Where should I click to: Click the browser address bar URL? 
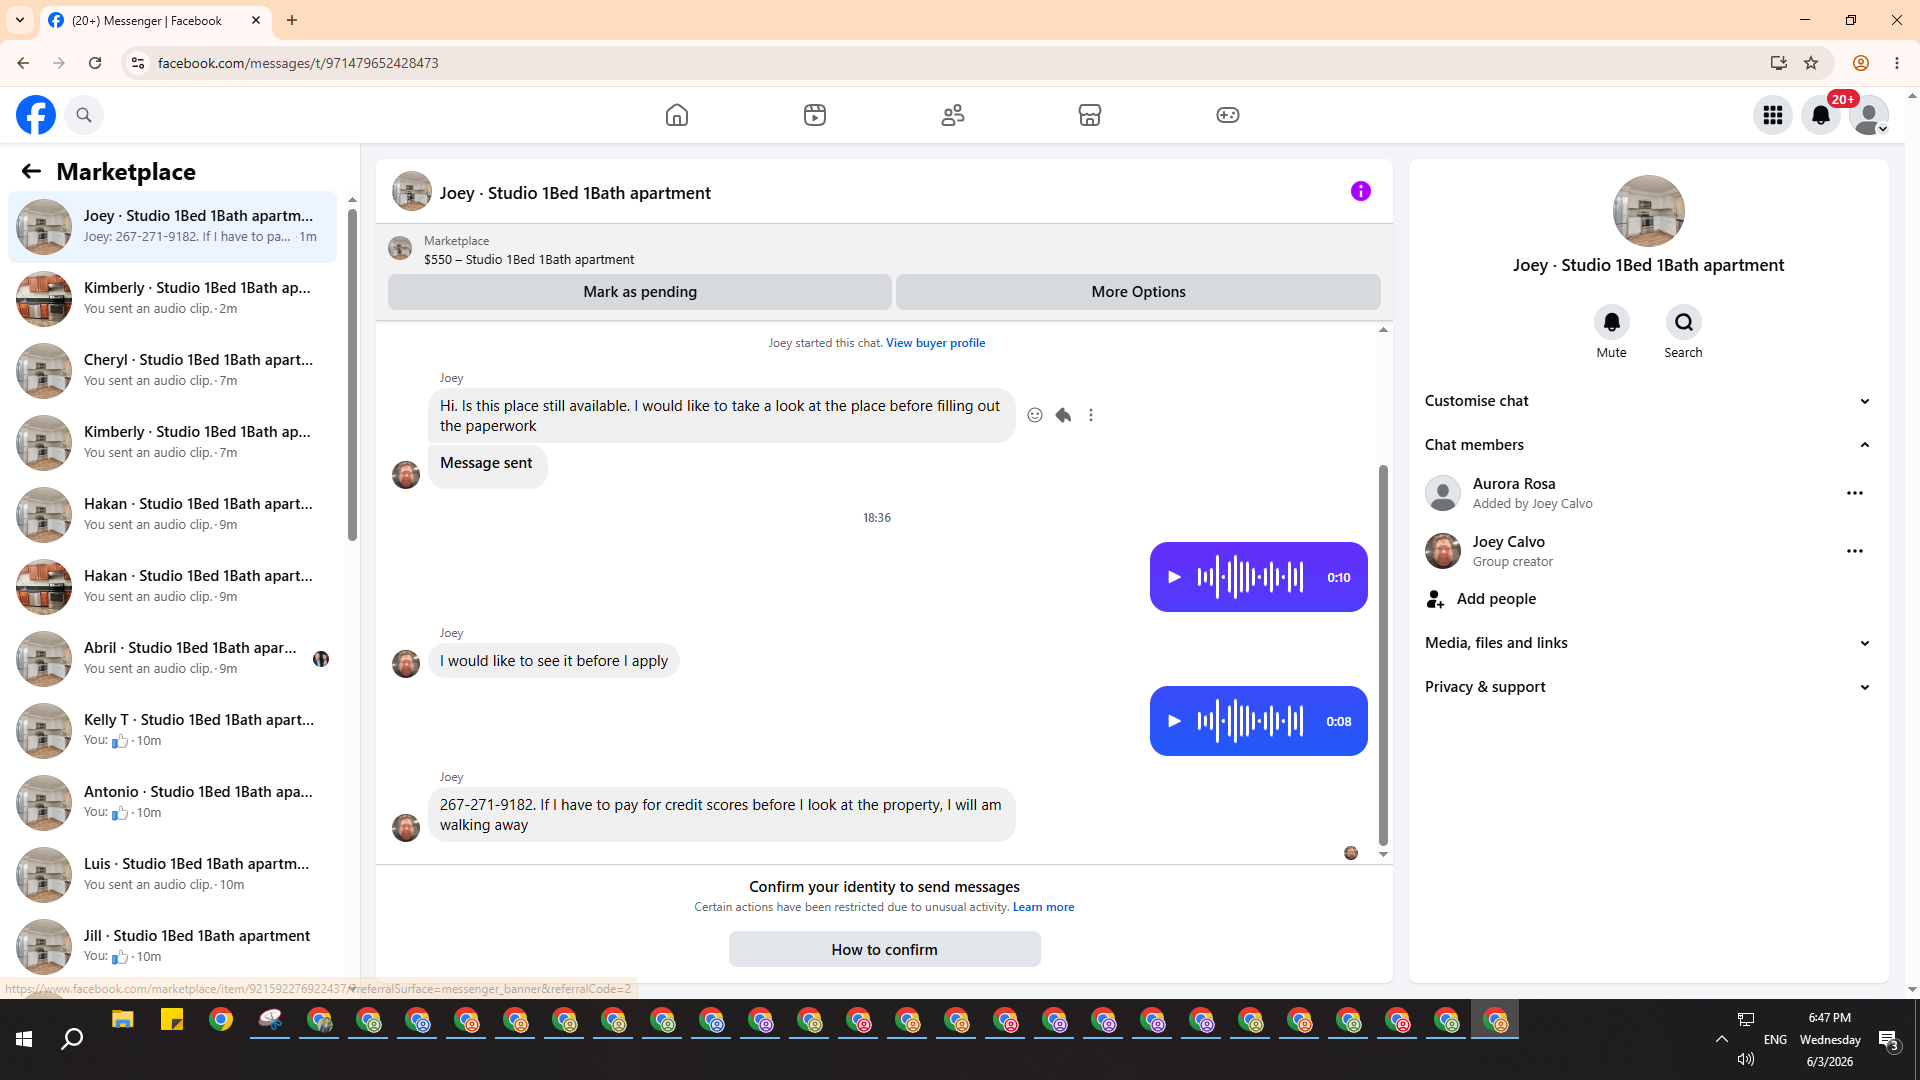click(x=298, y=63)
